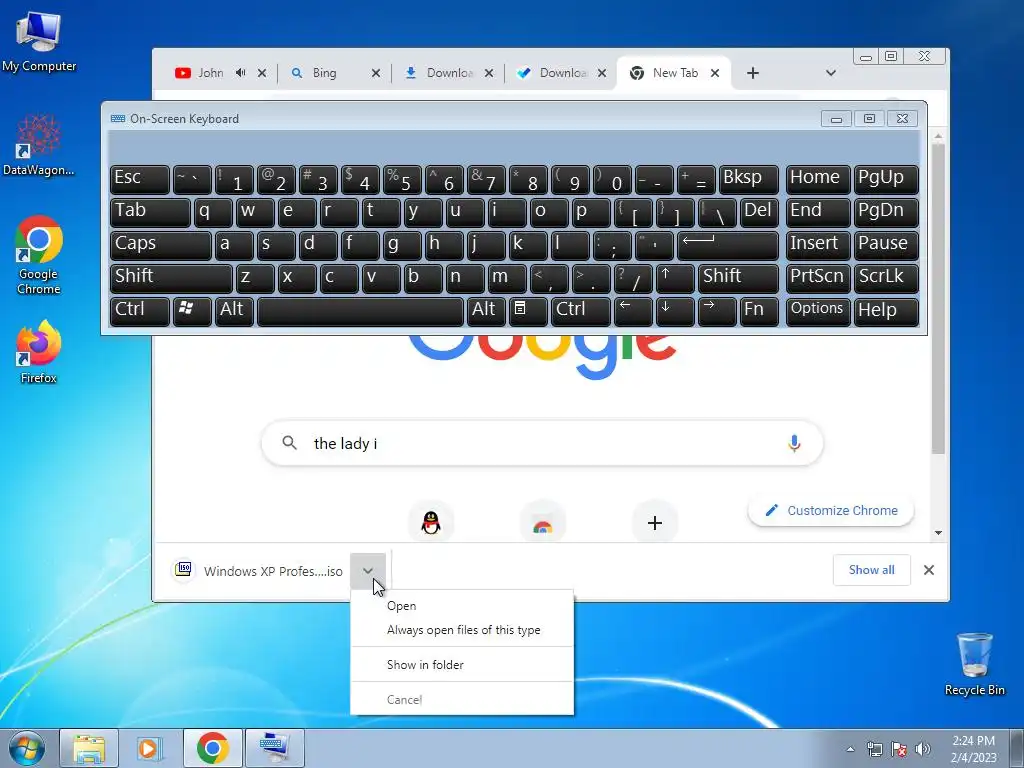Viewport: 1024px width, 768px height.
Task: Open a new tab with the plus button
Action: (753, 72)
